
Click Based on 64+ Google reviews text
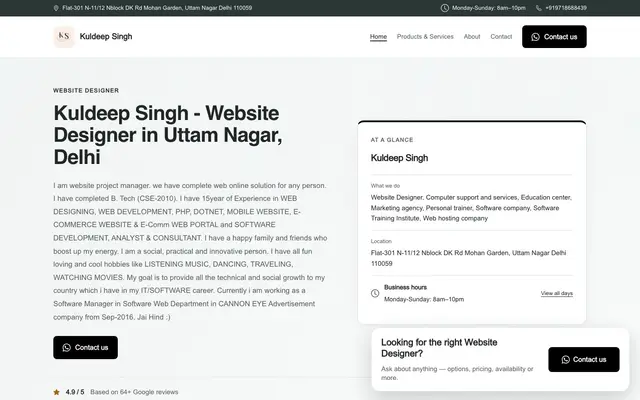click(134, 392)
